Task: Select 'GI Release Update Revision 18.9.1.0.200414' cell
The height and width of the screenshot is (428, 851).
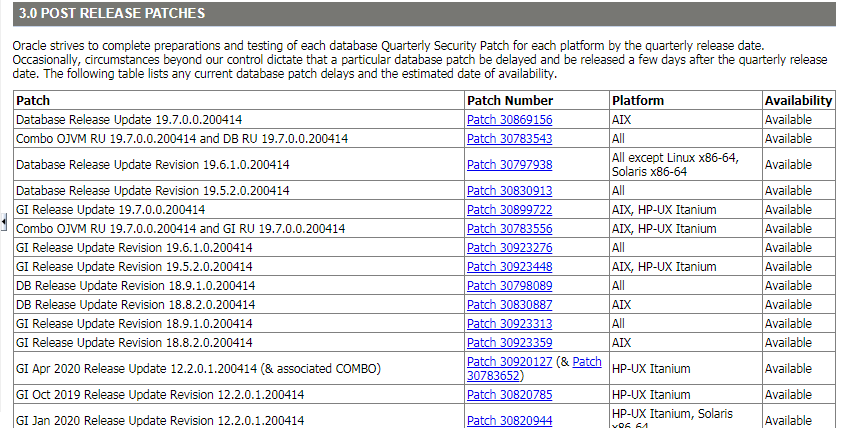Action: point(239,324)
